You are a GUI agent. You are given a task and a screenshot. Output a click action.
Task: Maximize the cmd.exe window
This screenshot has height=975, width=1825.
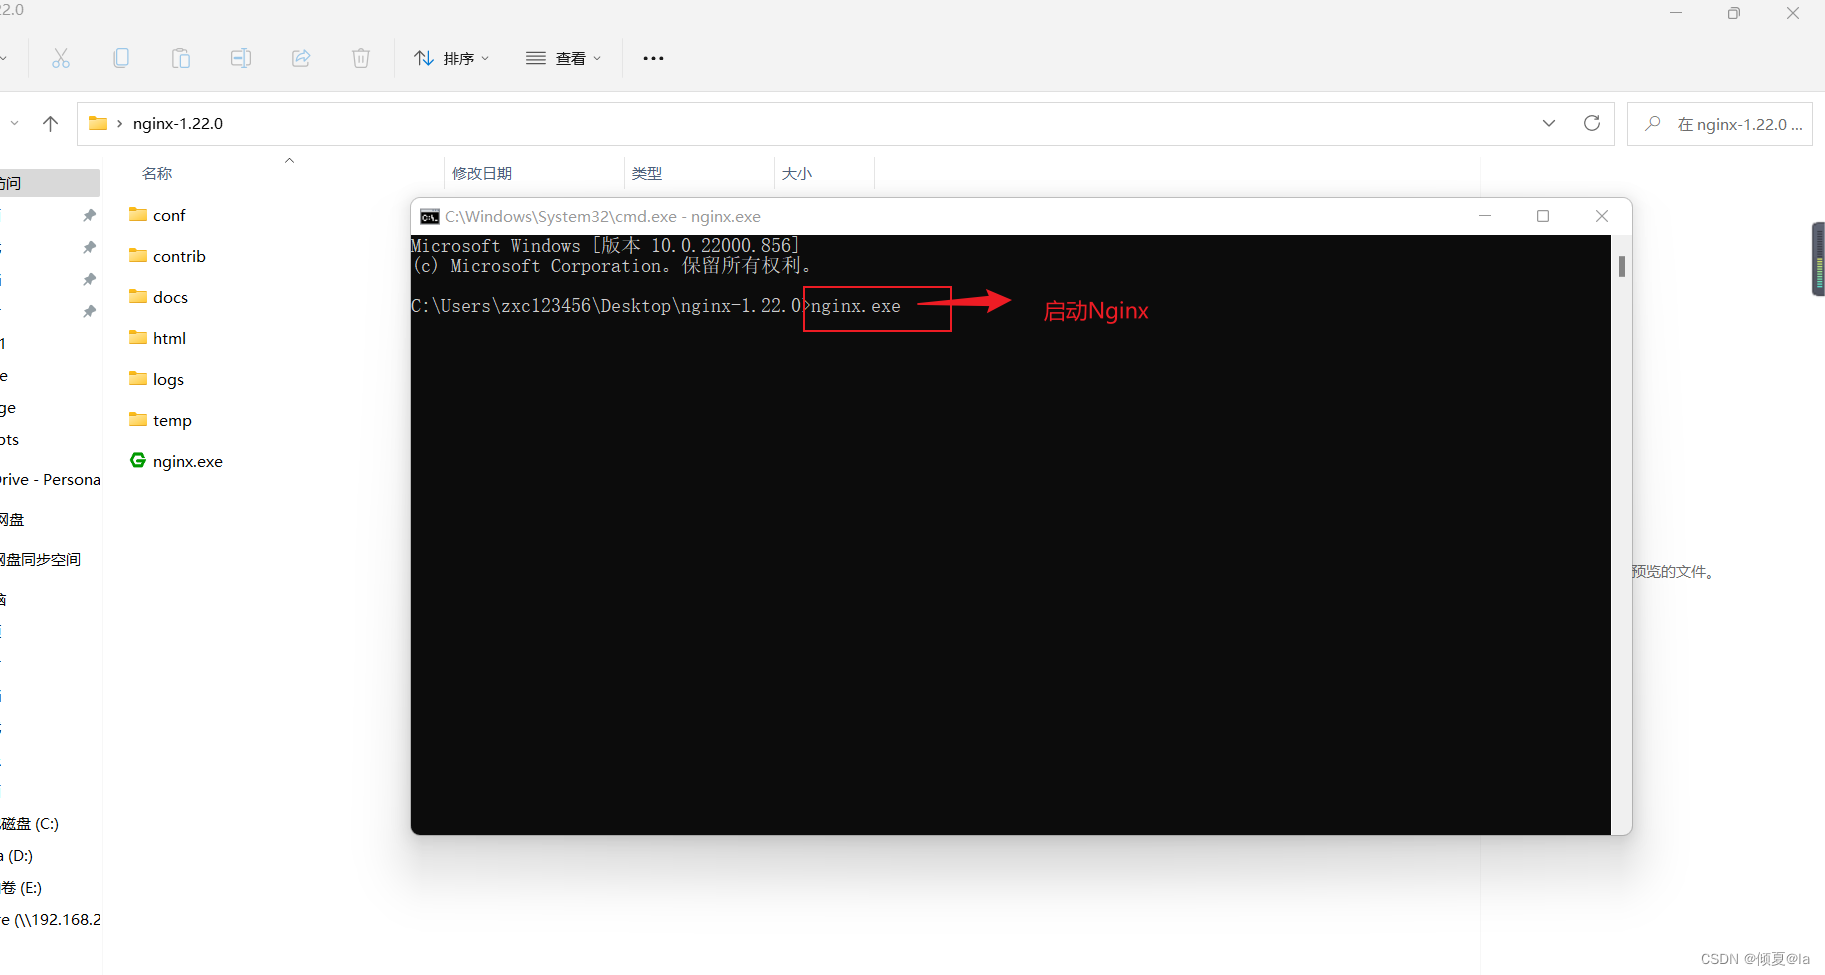tap(1543, 216)
